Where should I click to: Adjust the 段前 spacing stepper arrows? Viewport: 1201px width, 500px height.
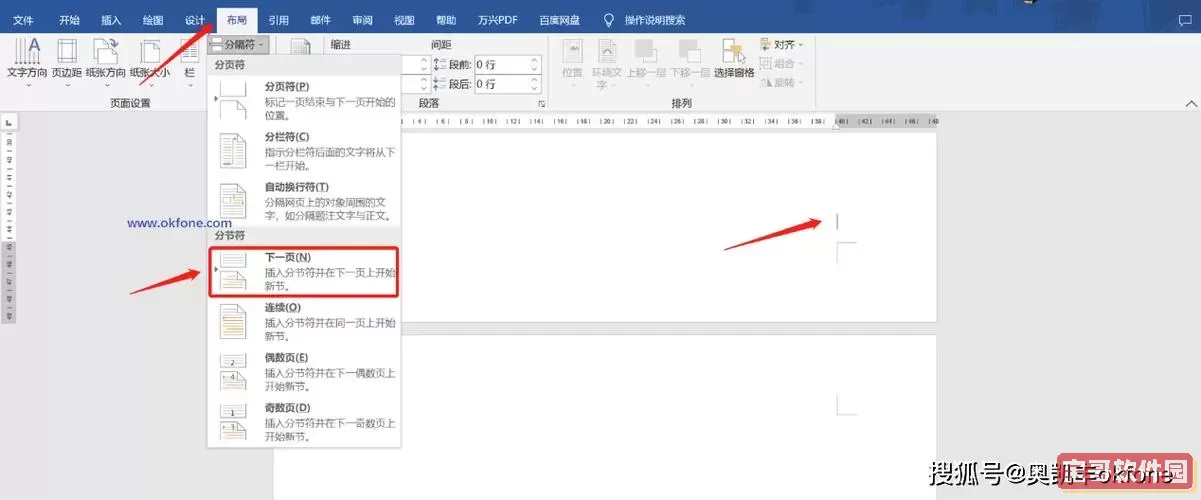pos(535,64)
